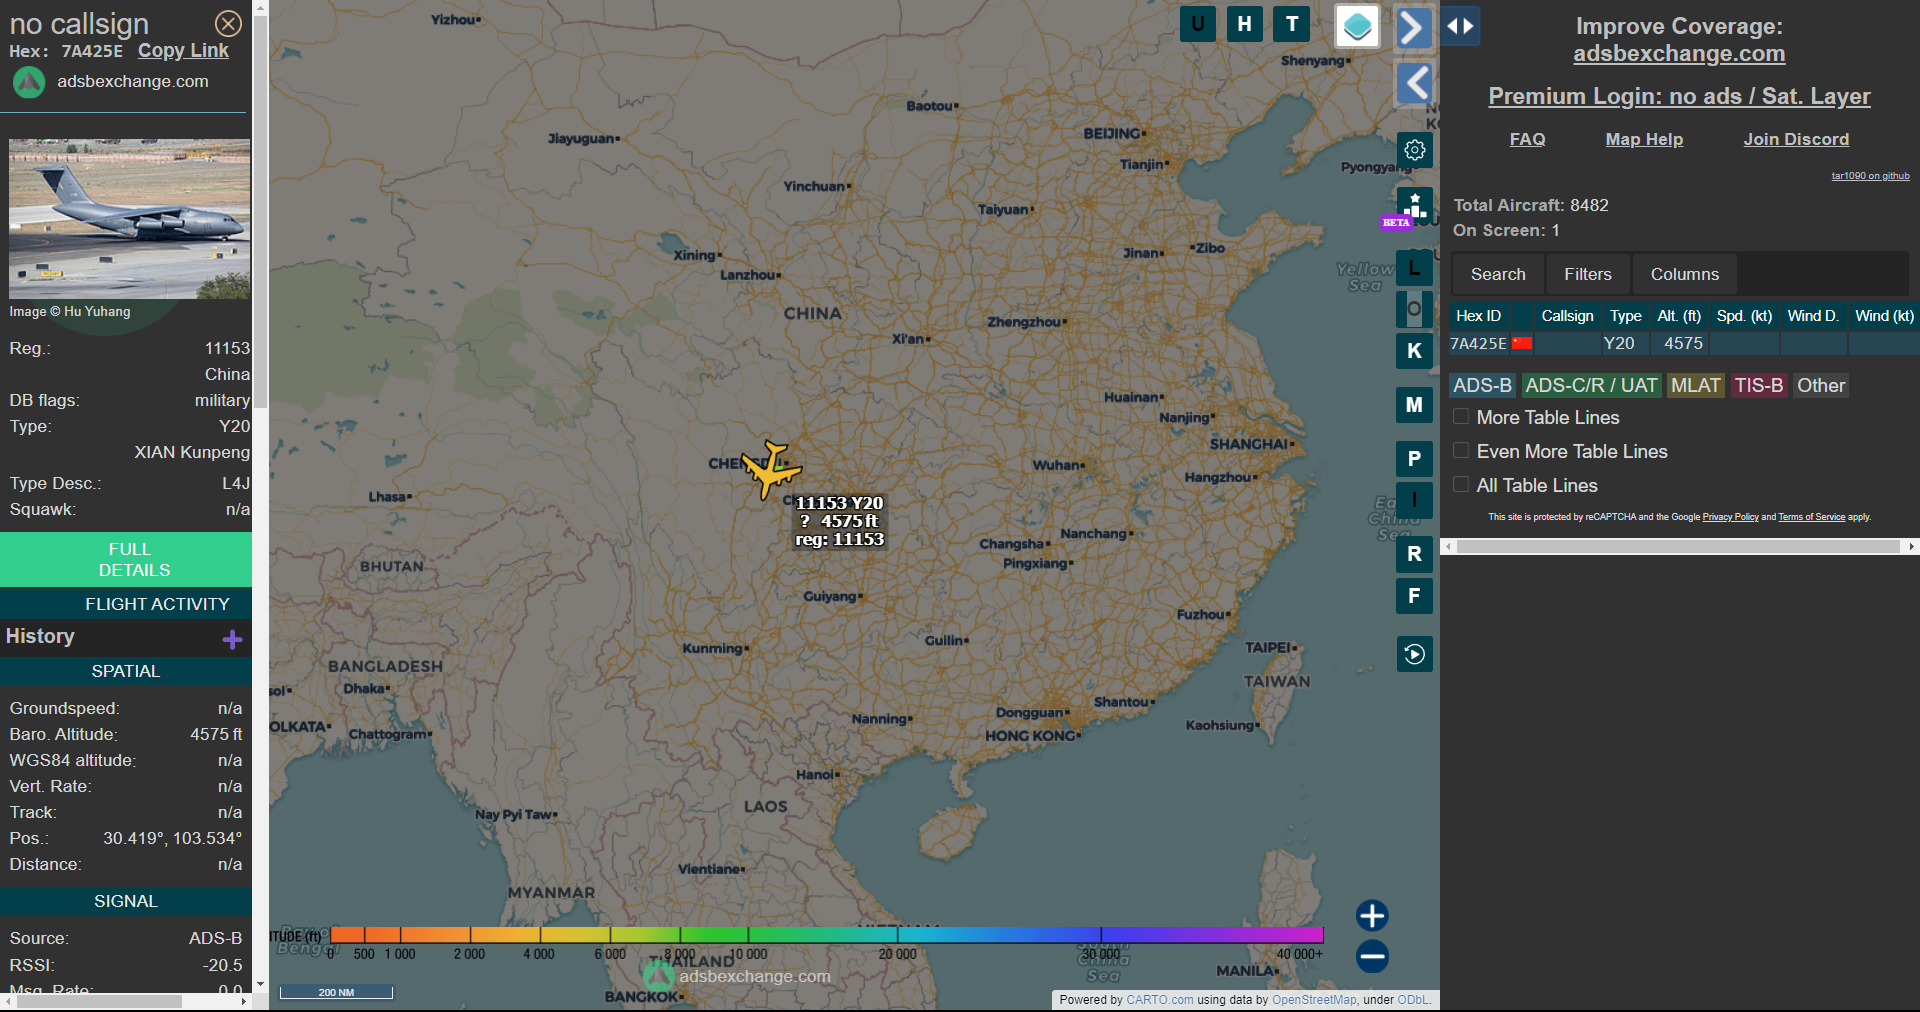
Task: Click the H map button
Action: click(1244, 24)
